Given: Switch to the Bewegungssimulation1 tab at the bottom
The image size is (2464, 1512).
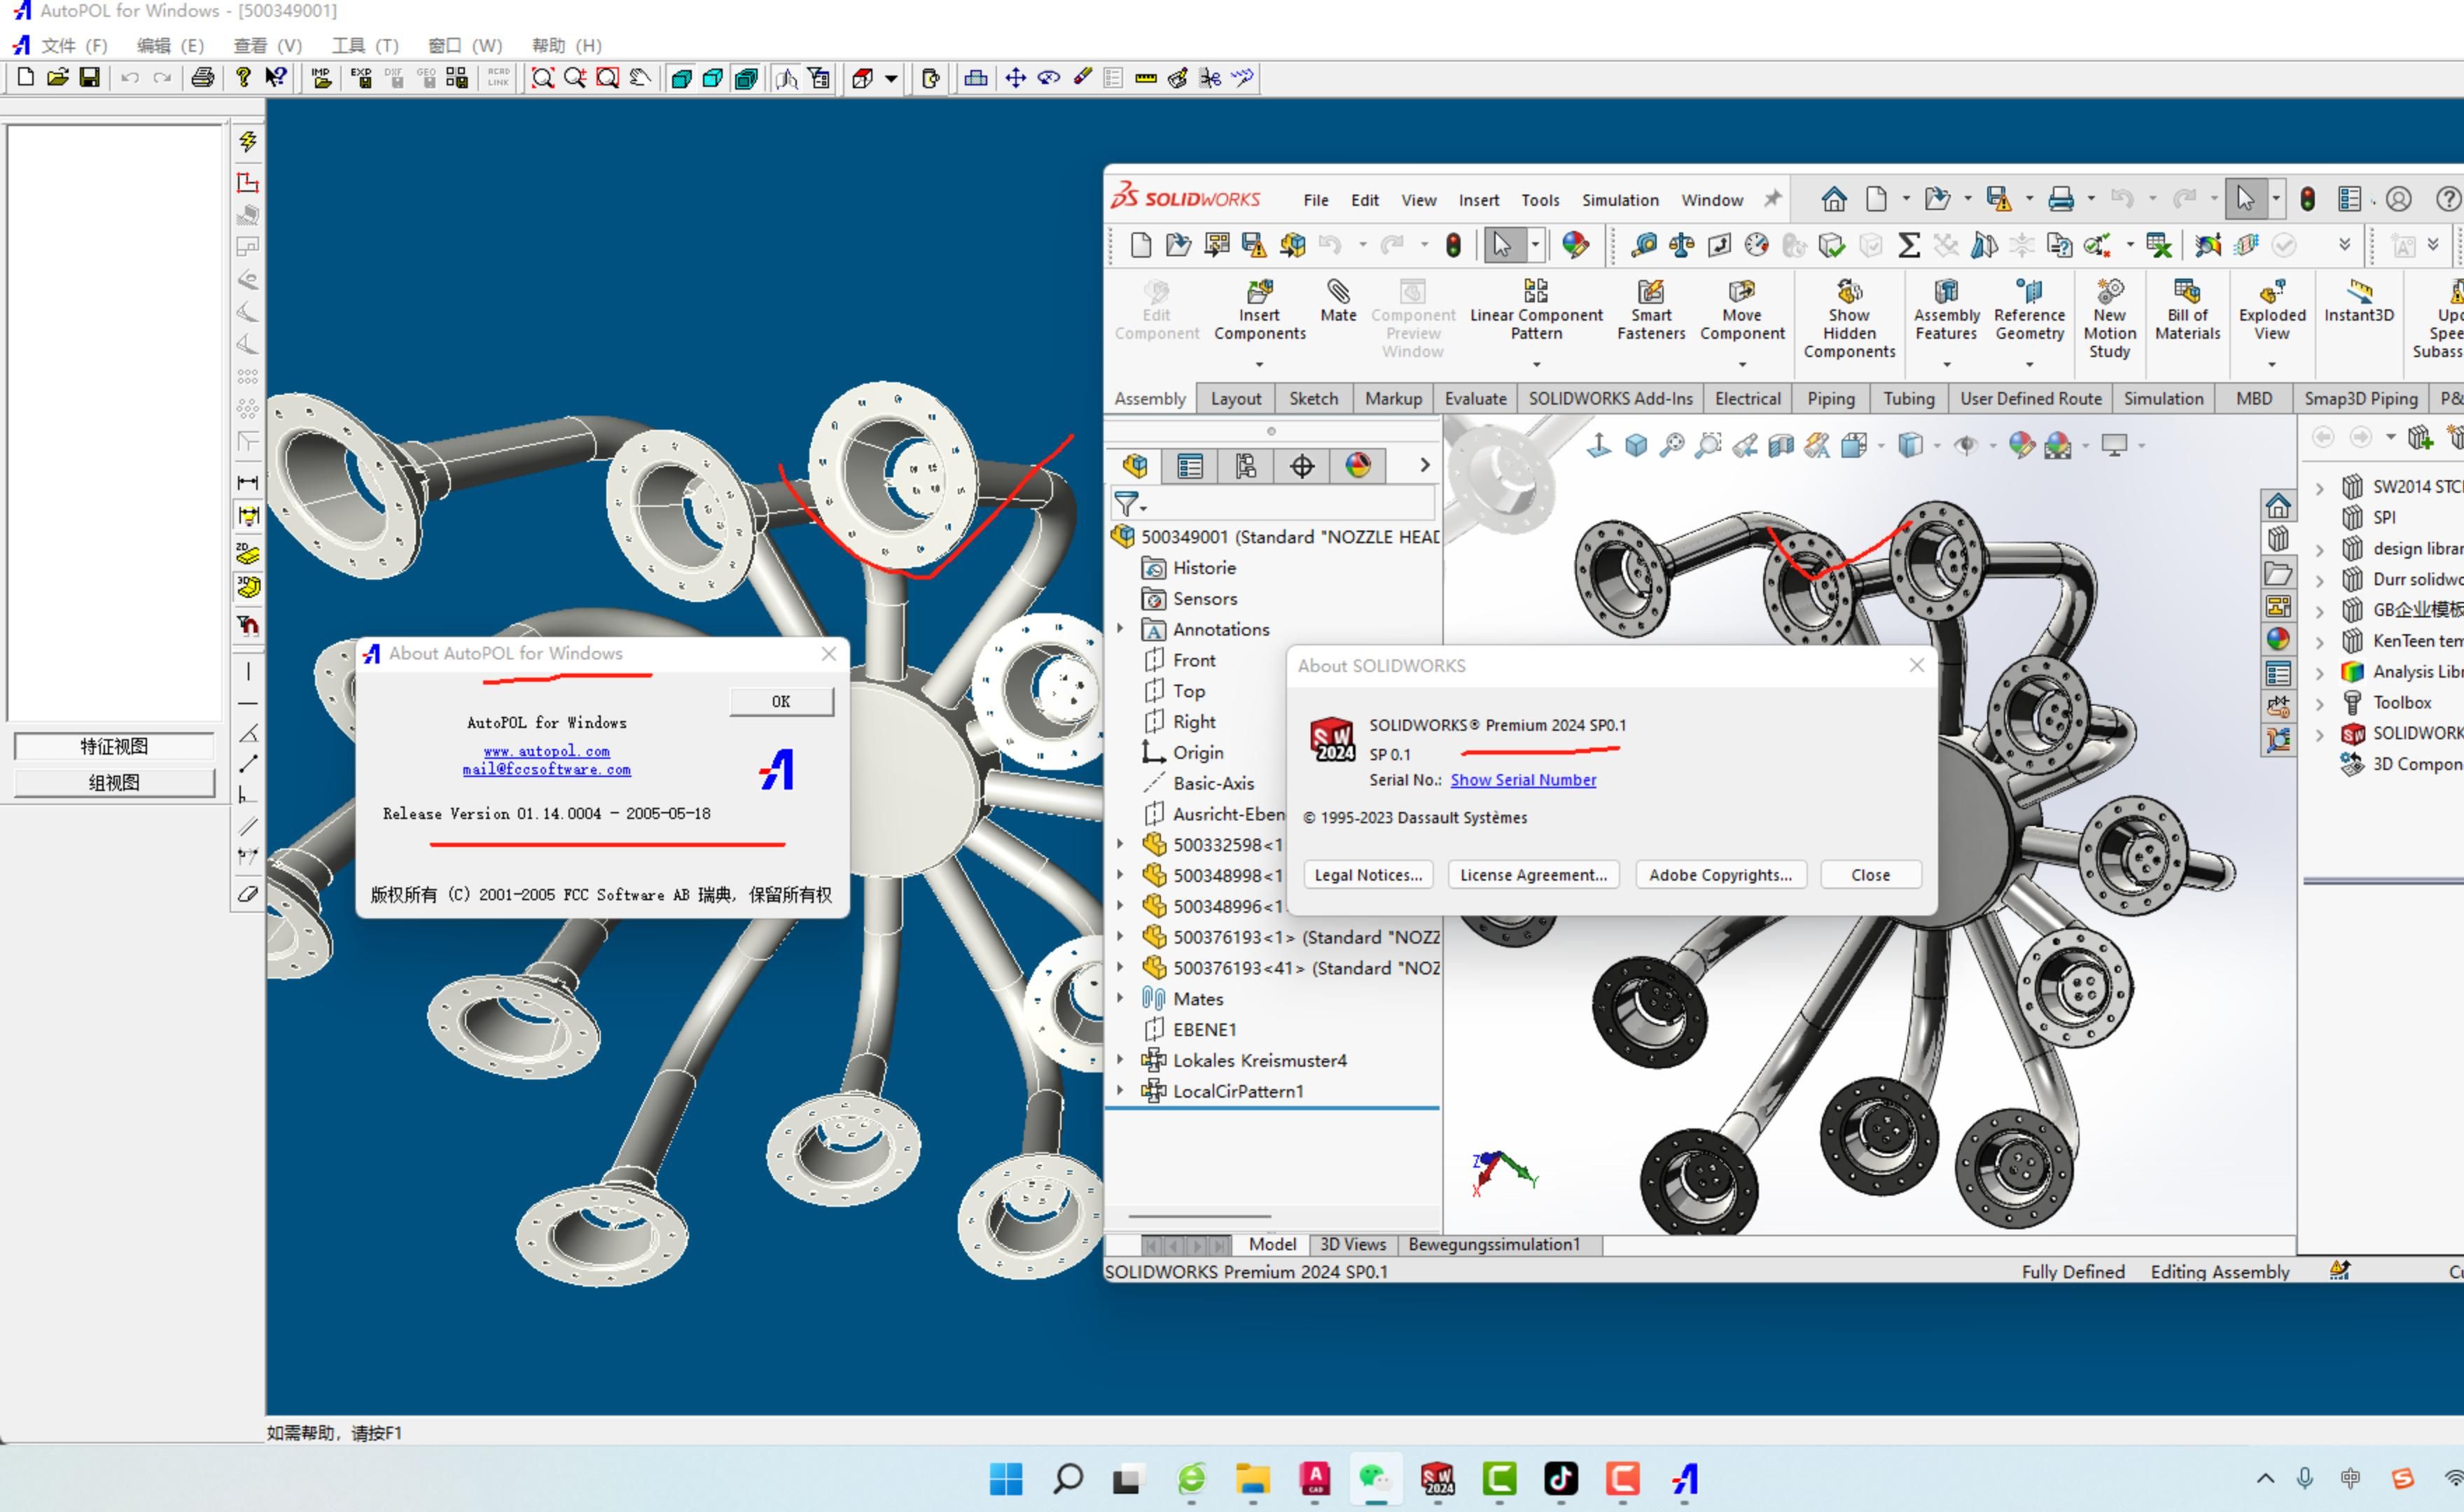Looking at the screenshot, I should pyautogui.click(x=1494, y=1245).
